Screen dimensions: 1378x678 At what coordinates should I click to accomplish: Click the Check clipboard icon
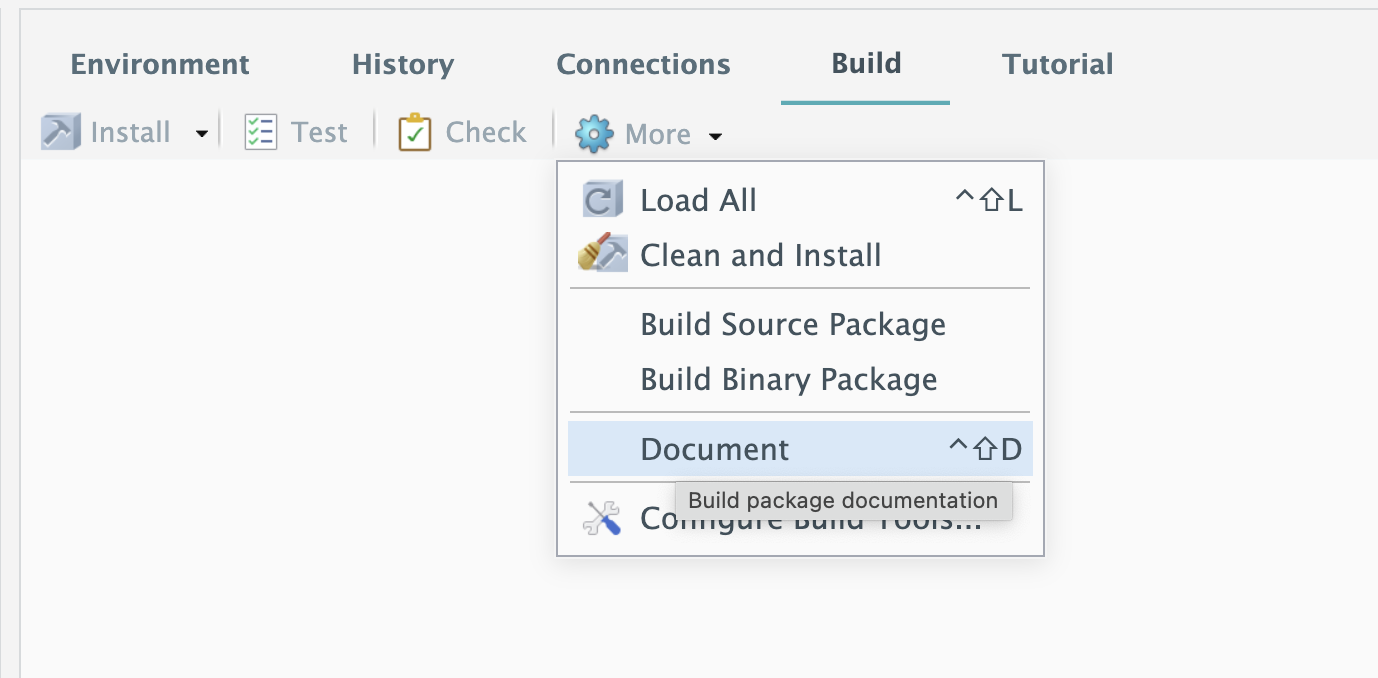[x=414, y=132]
